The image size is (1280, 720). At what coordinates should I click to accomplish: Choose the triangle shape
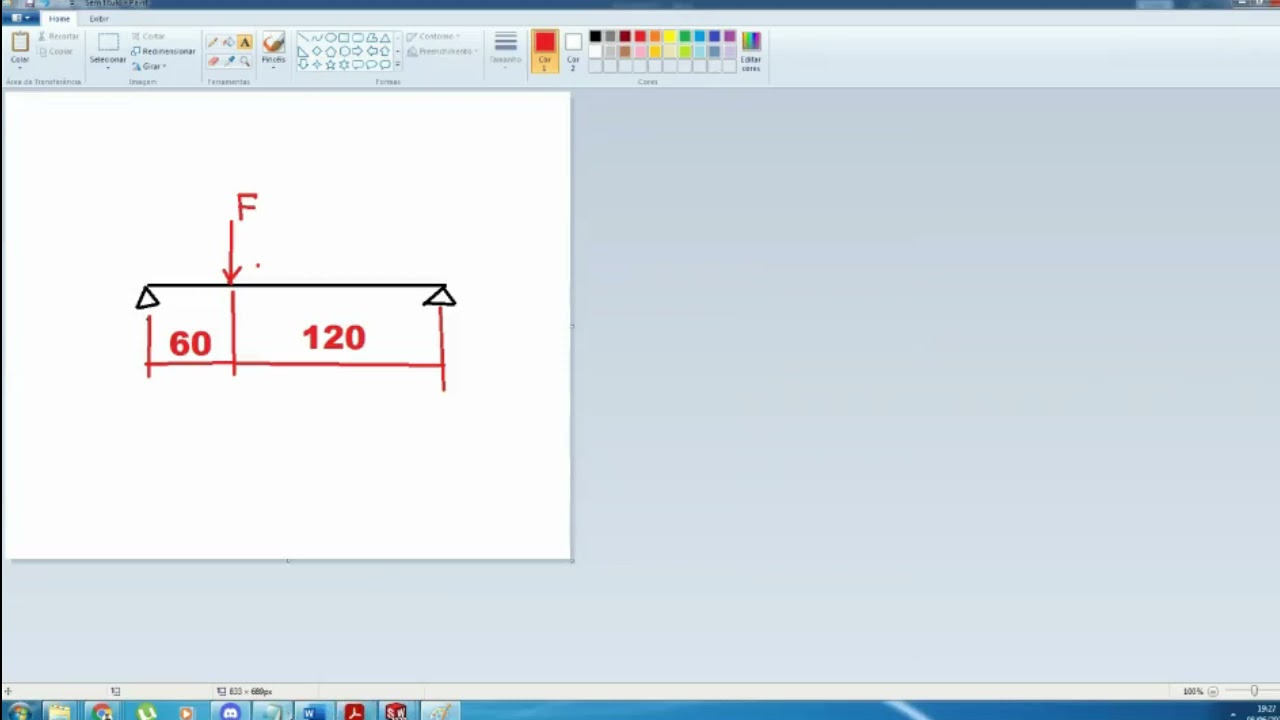[x=385, y=38]
